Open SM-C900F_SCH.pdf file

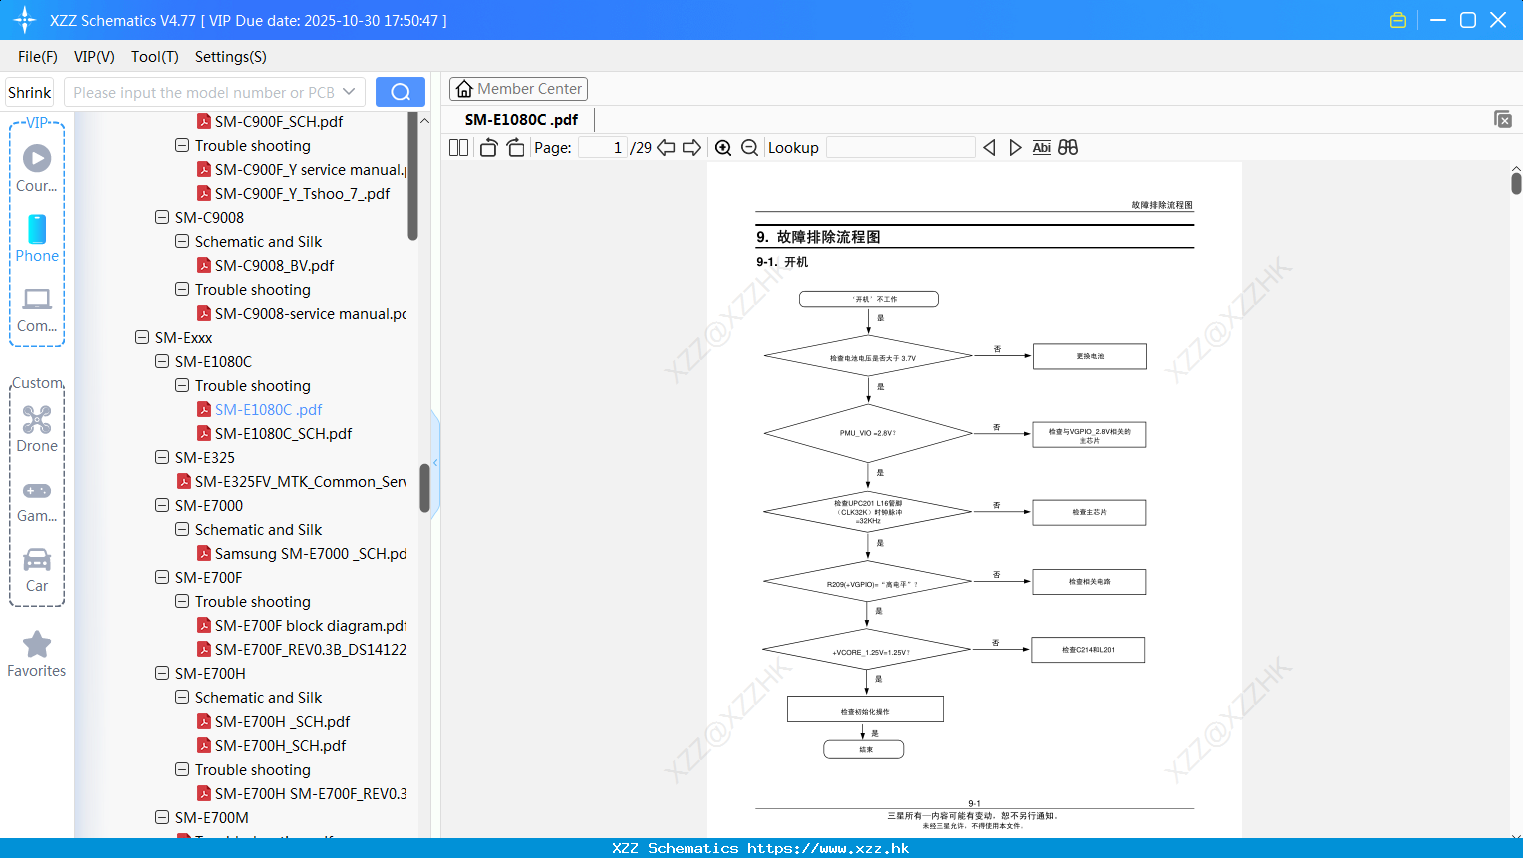pos(279,121)
